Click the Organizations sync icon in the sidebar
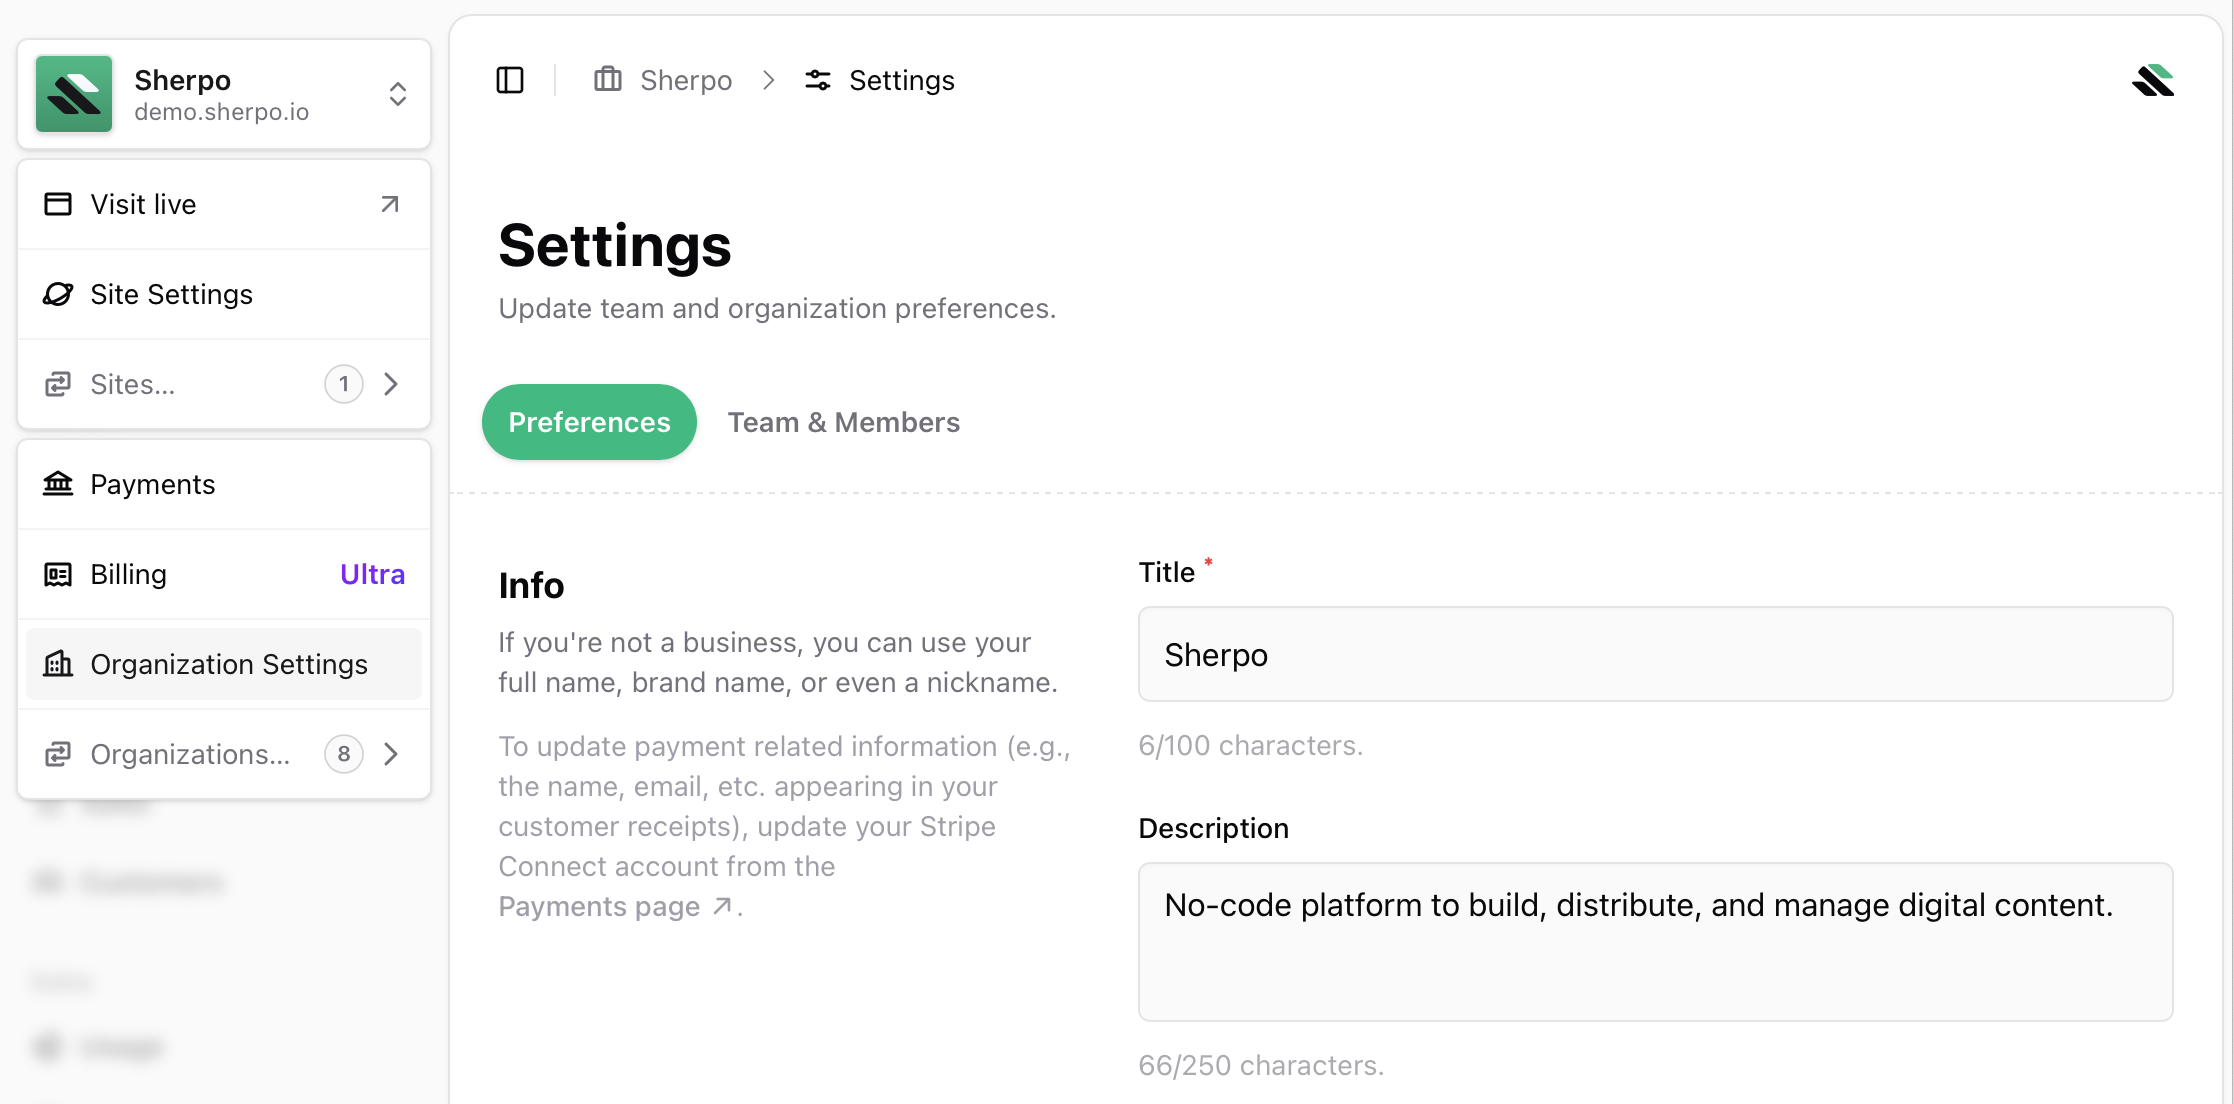 tap(58, 754)
